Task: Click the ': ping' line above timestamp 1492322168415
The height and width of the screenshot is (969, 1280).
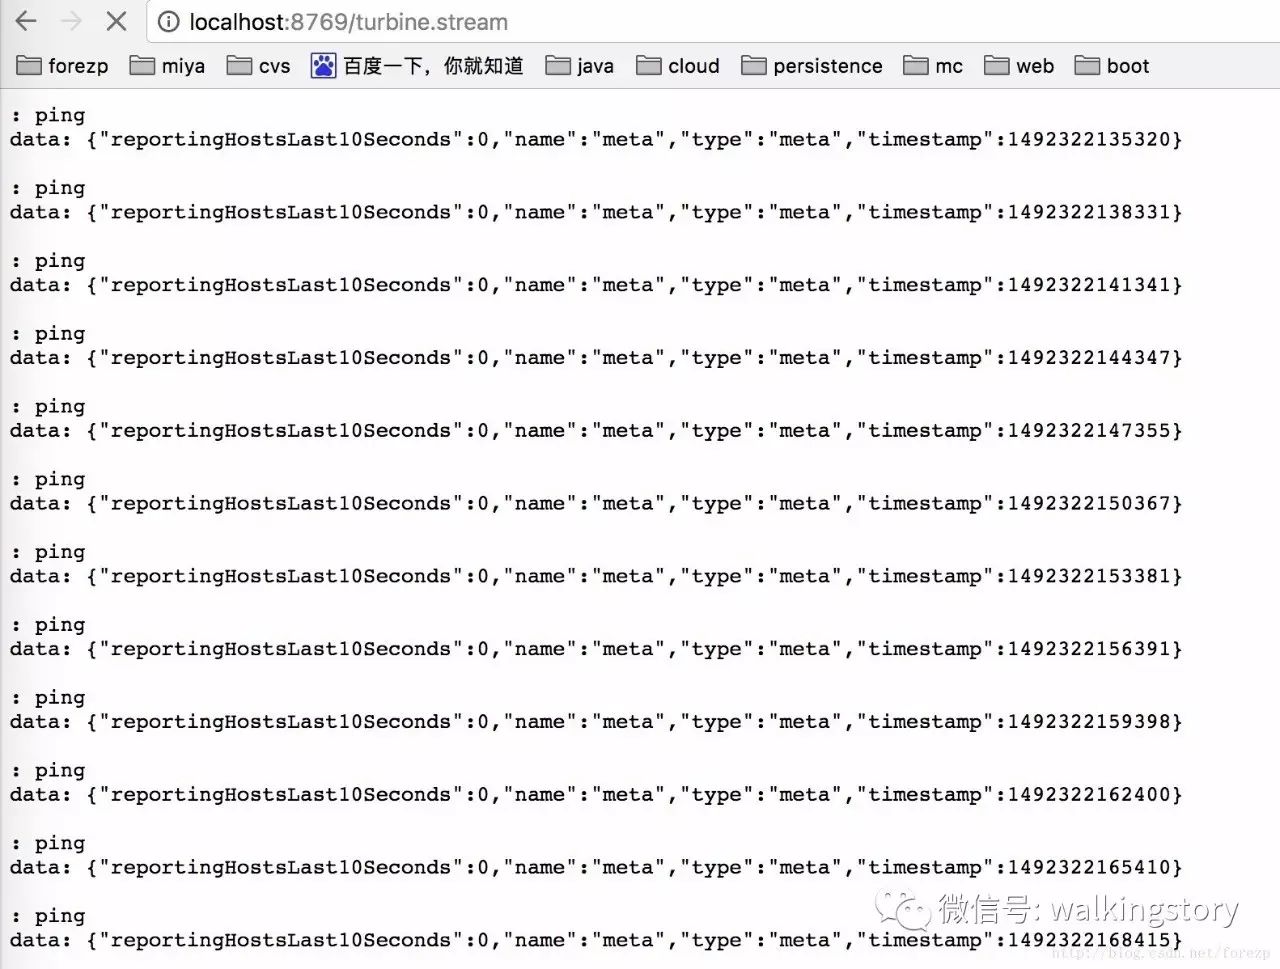Action: [x=48, y=917]
